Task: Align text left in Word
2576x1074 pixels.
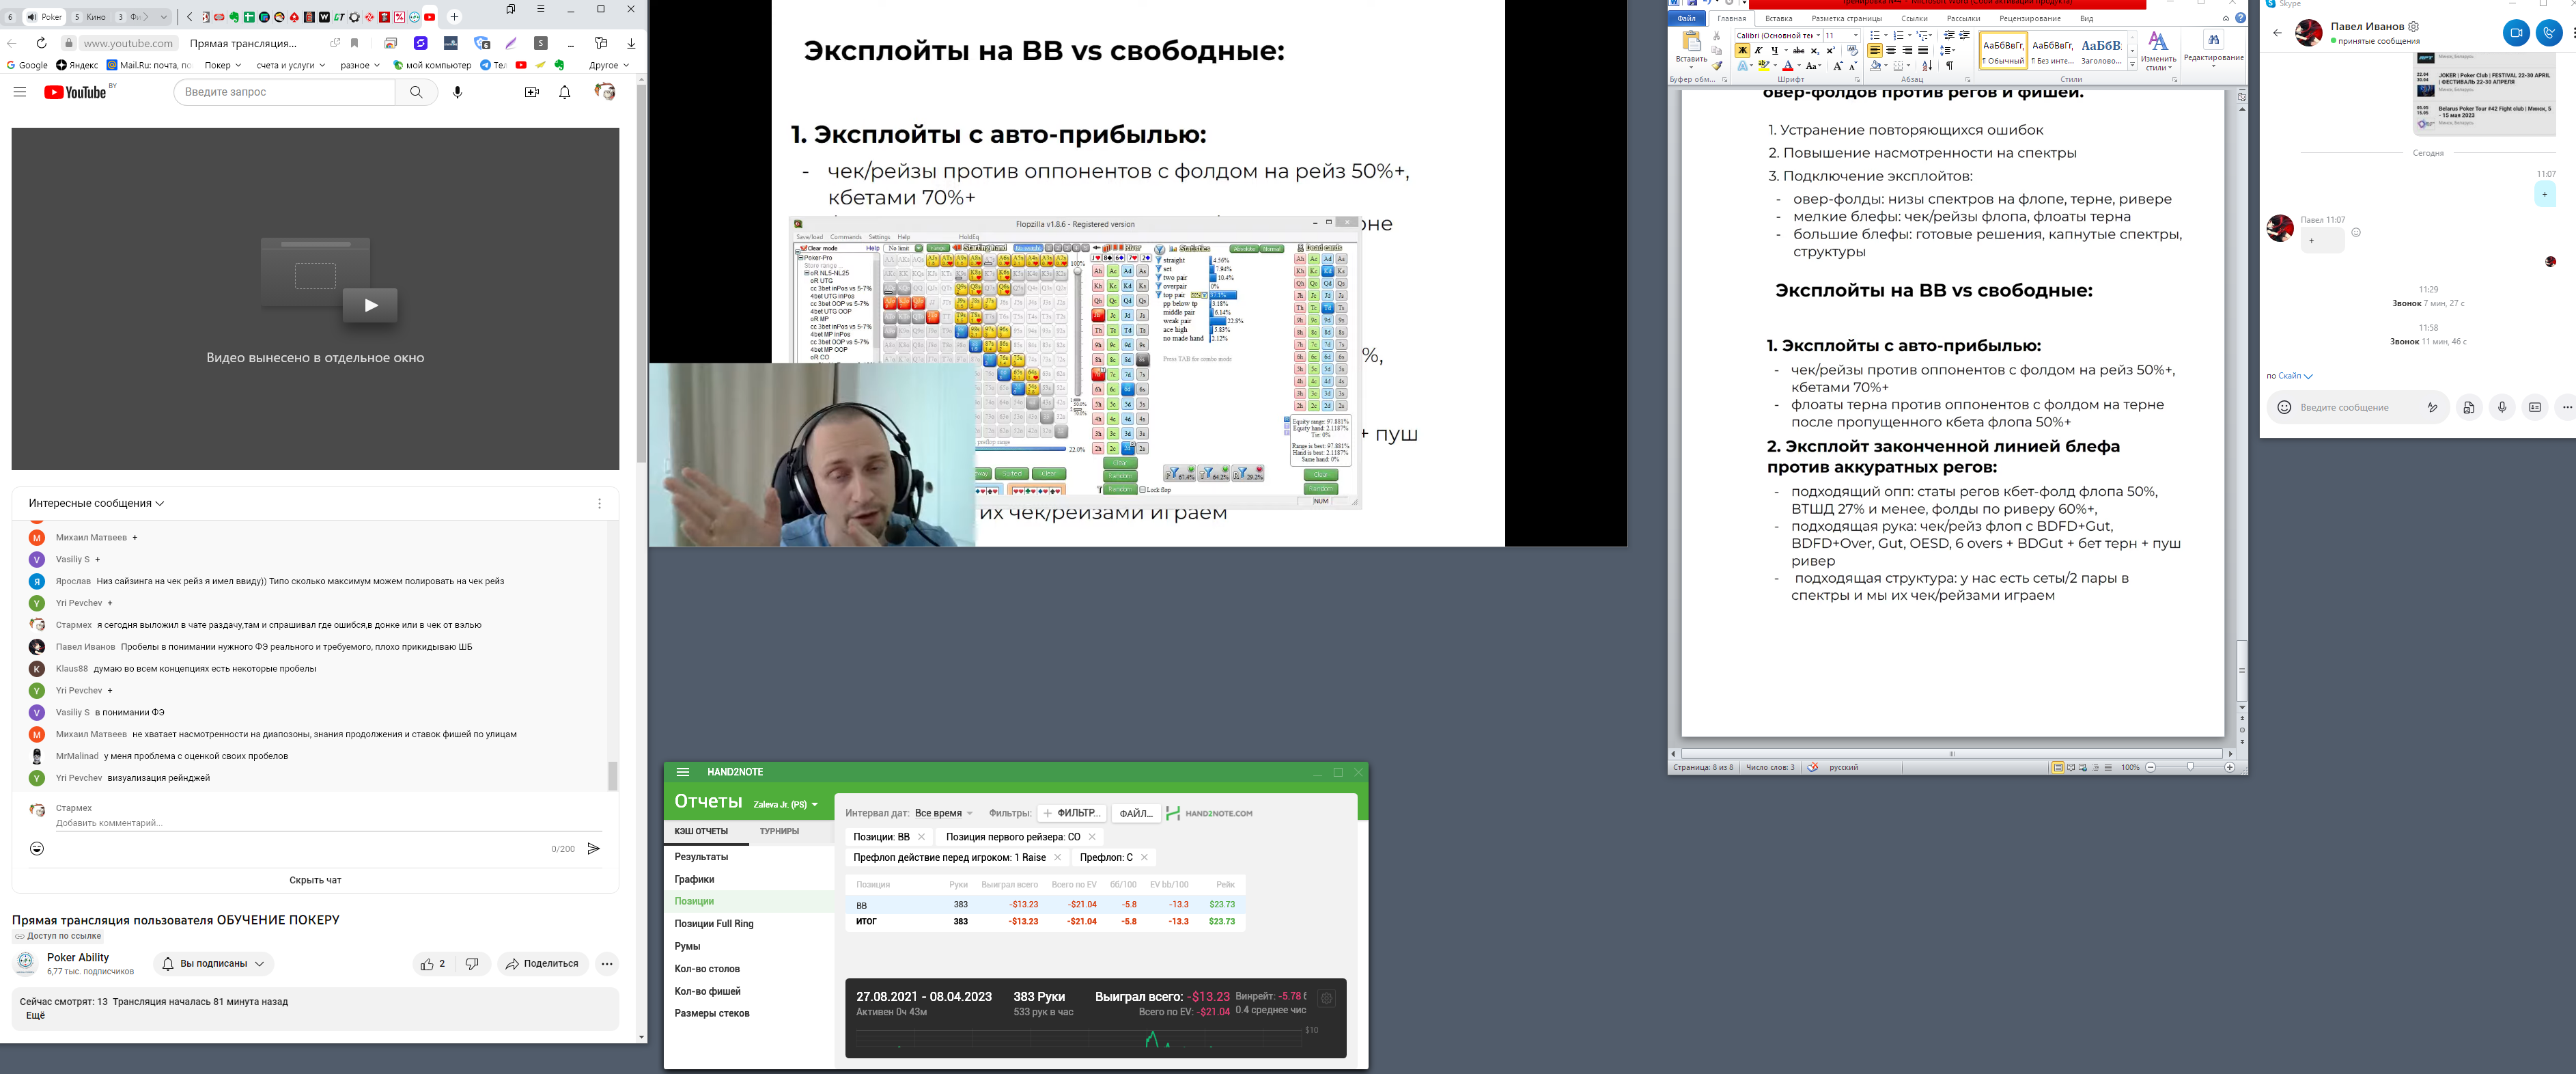Action: (1875, 50)
